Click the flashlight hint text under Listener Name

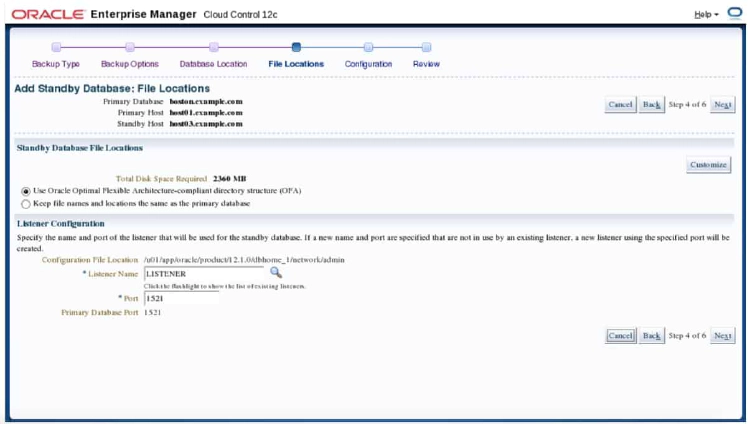(x=225, y=286)
